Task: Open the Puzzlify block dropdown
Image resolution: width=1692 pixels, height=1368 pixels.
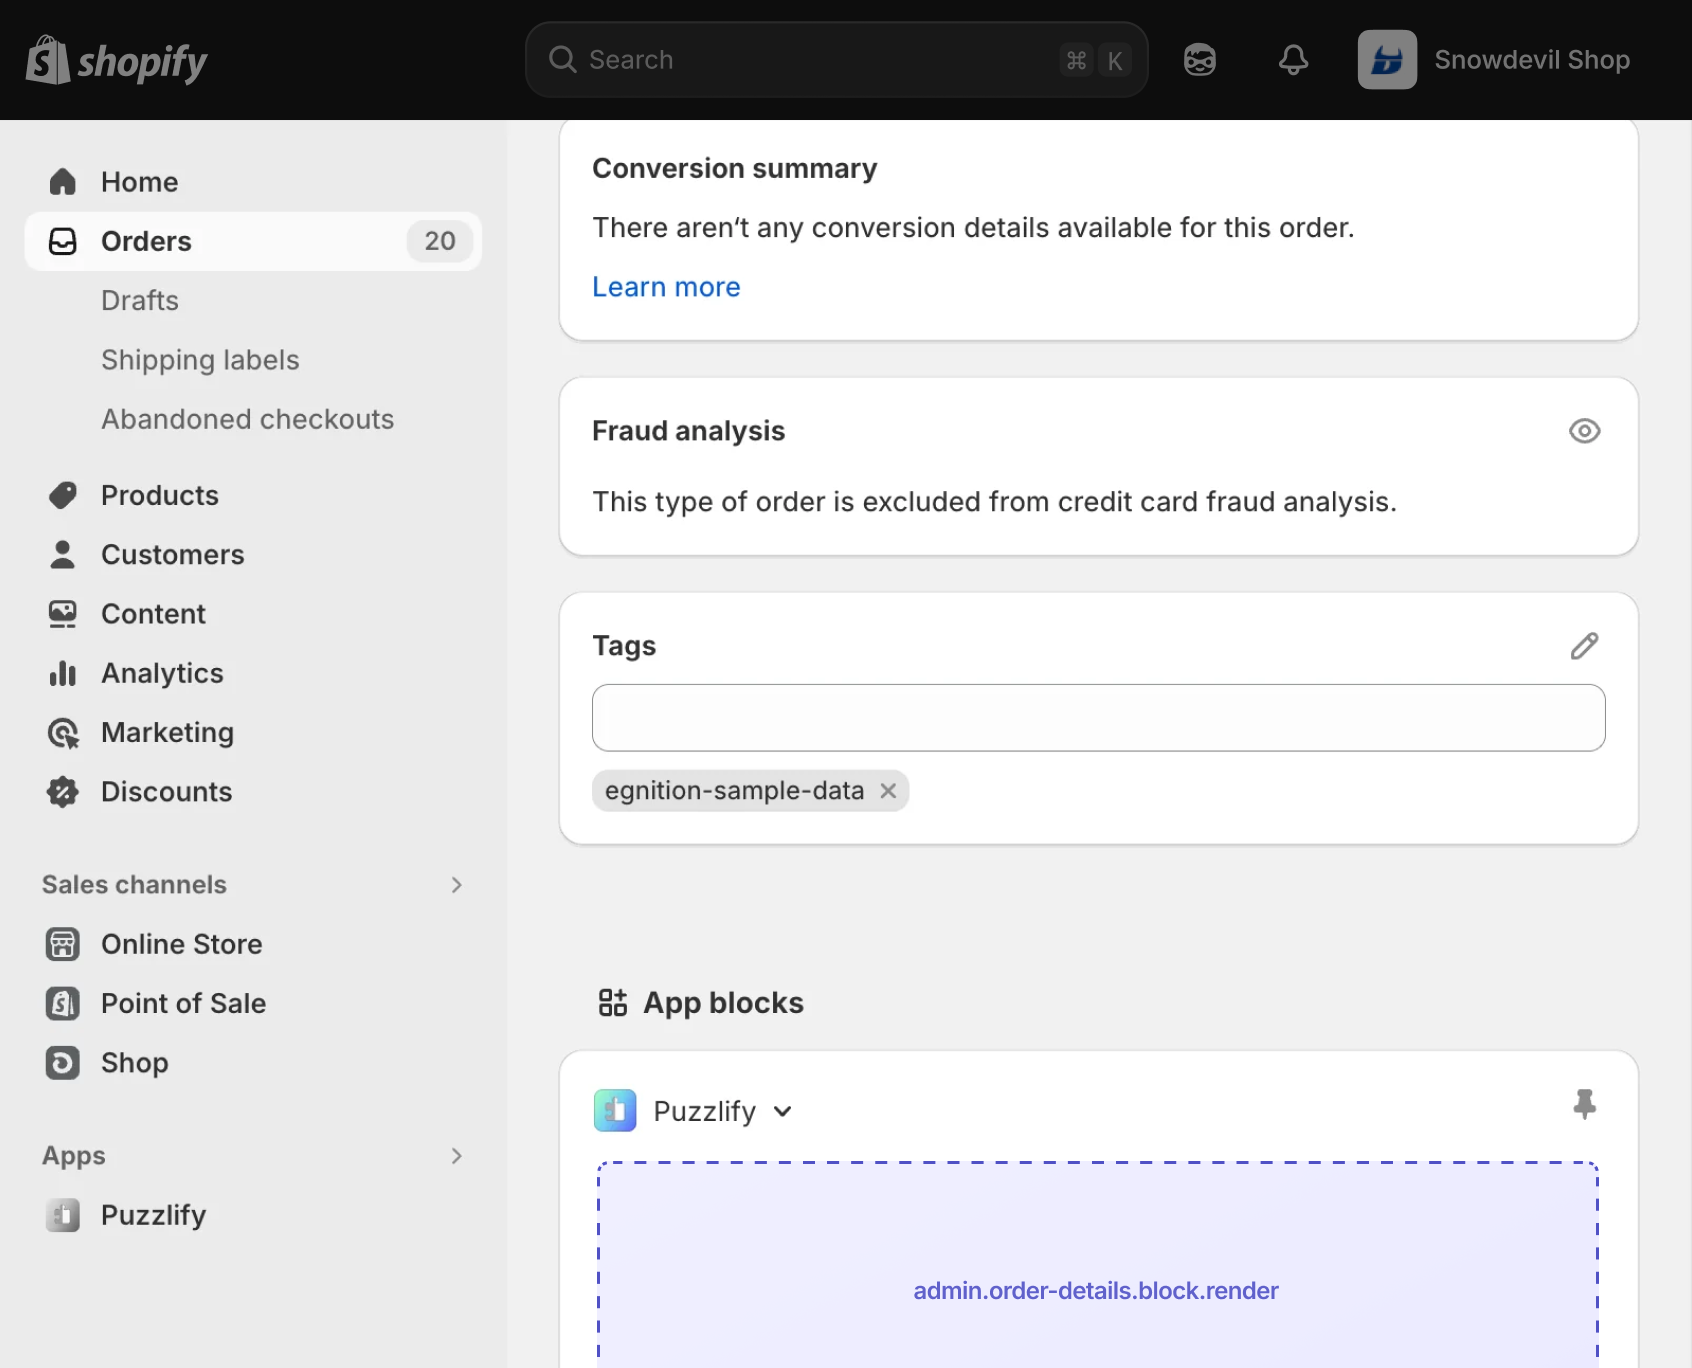Action: click(783, 1111)
